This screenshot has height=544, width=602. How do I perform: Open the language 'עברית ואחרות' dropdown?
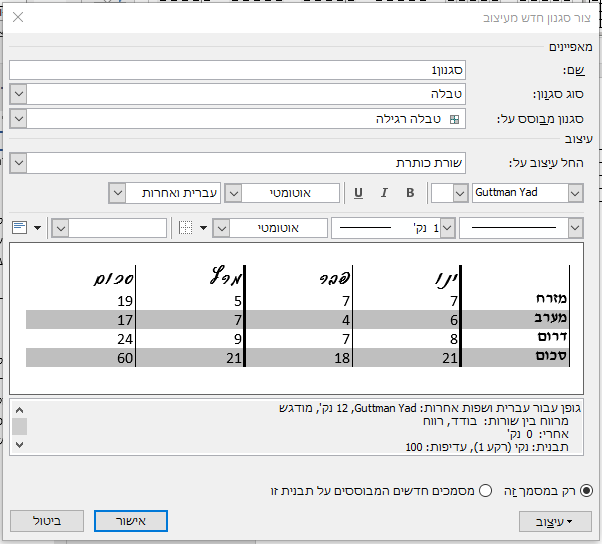click(x=117, y=193)
